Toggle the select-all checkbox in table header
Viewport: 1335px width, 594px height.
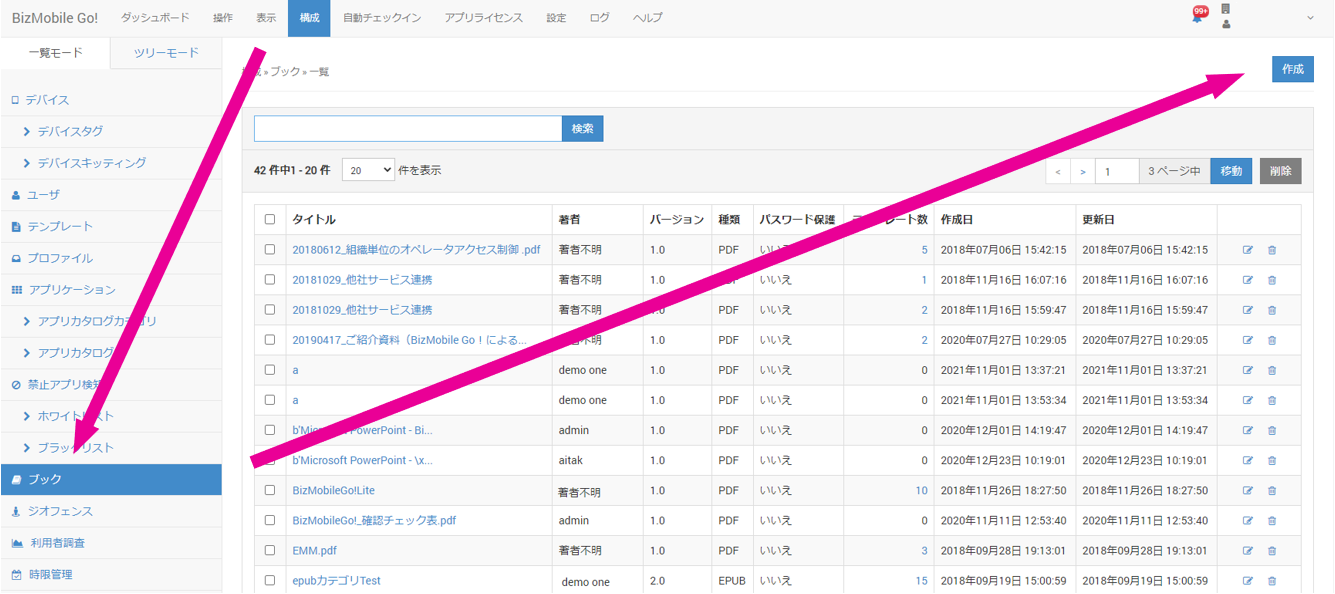click(x=270, y=220)
